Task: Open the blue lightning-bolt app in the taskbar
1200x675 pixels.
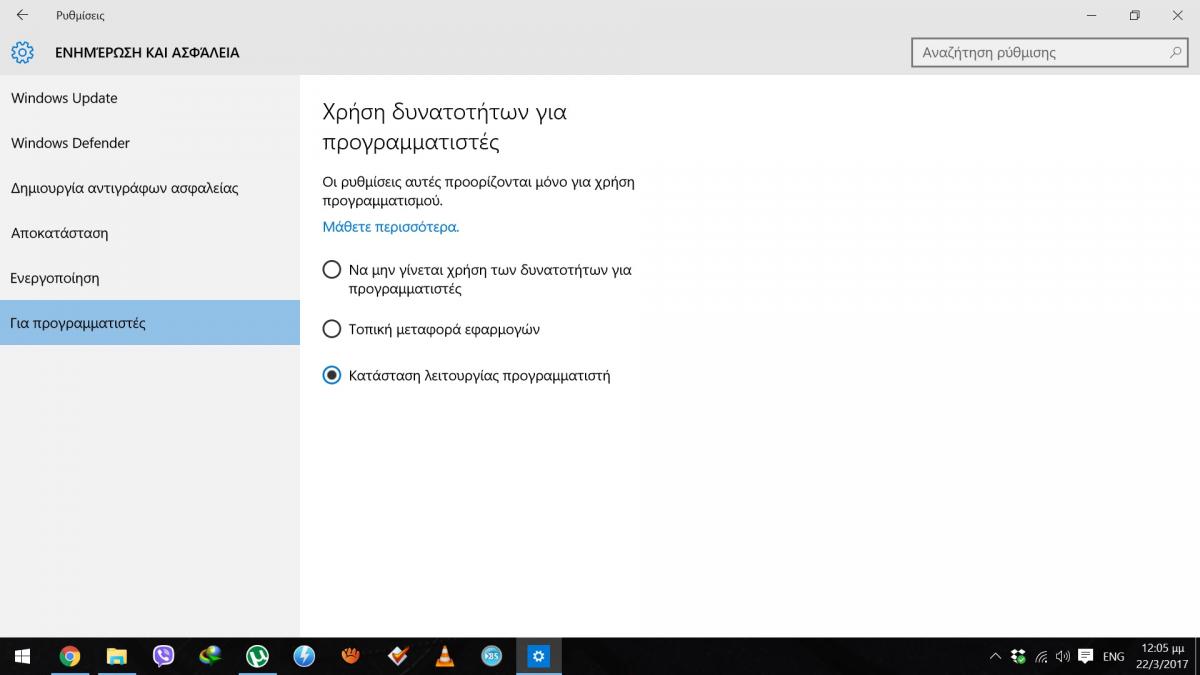Action: 304,656
